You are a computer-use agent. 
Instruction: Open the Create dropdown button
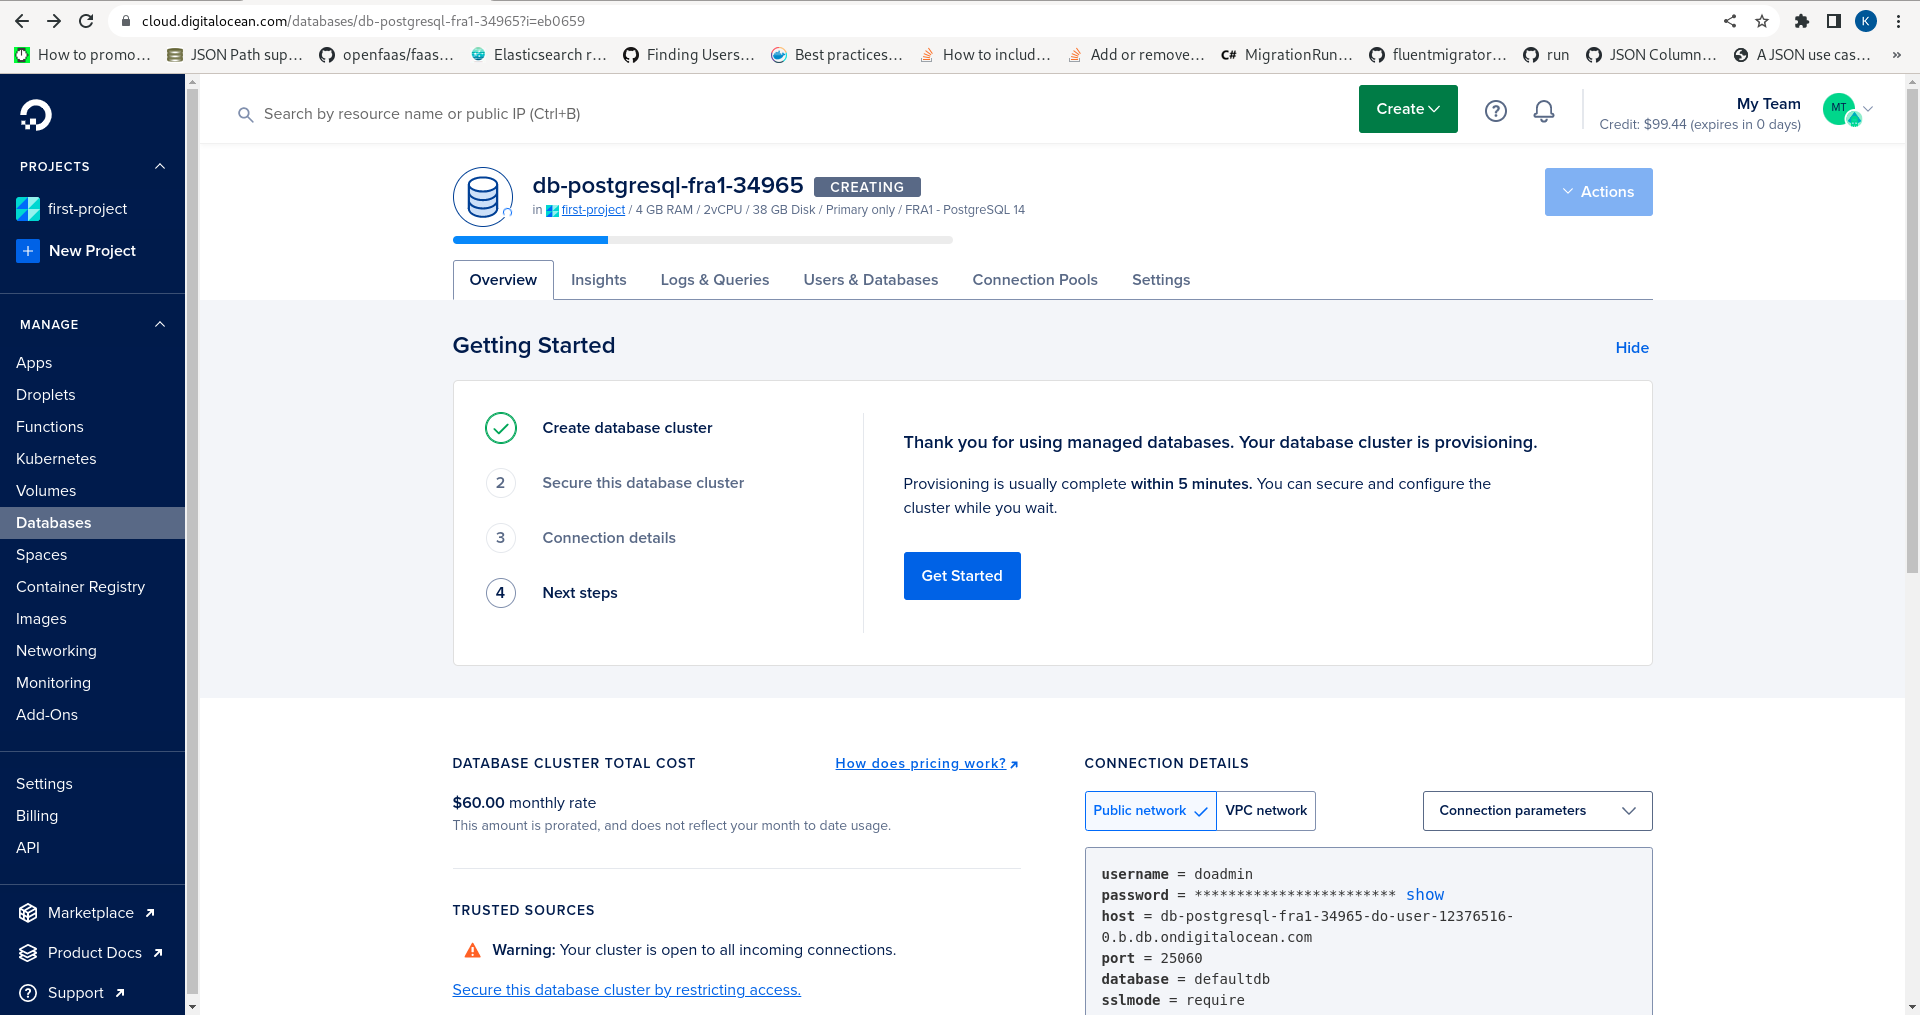[1408, 109]
